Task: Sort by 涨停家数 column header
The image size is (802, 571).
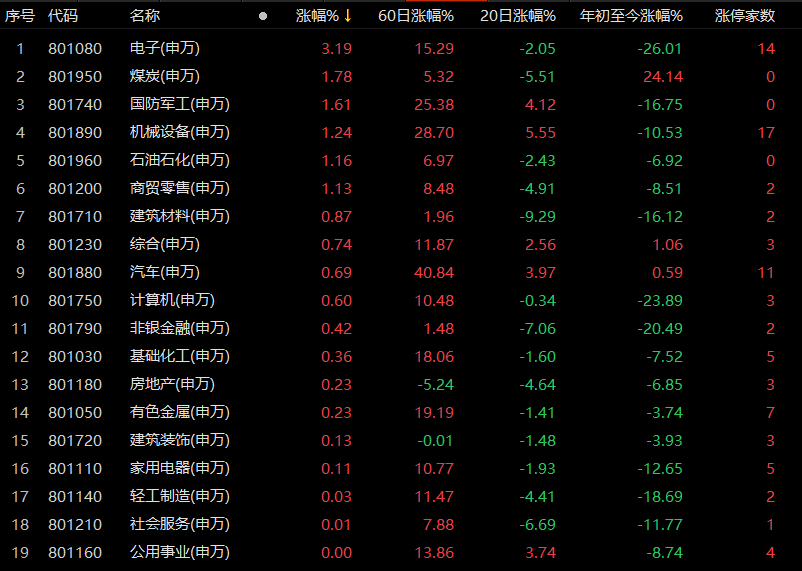Action: pos(745,16)
